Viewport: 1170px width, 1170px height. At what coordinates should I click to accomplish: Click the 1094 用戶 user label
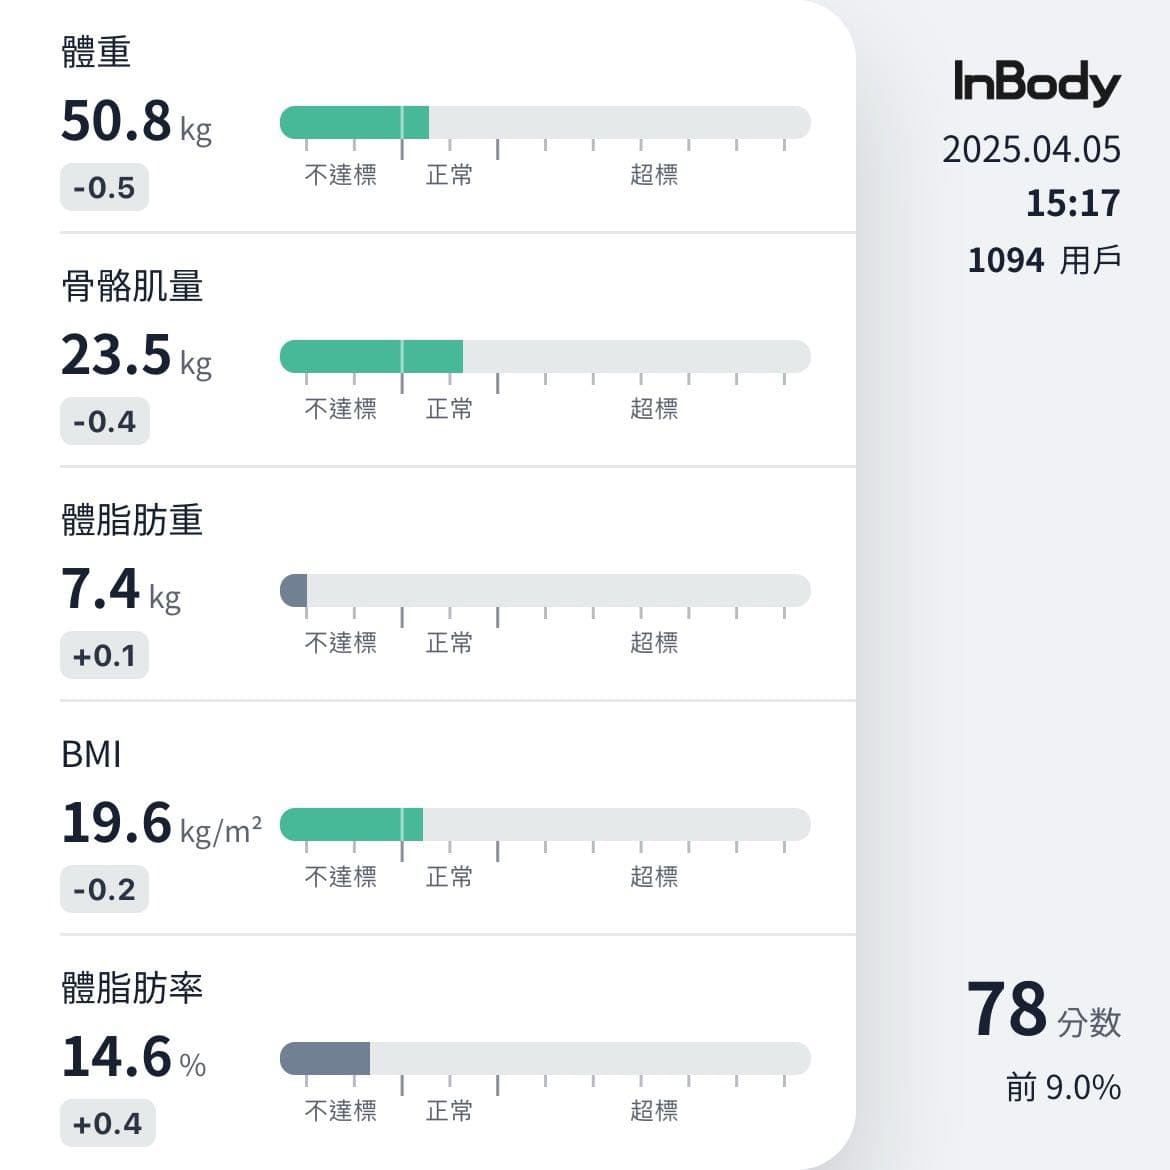[x=1045, y=260]
